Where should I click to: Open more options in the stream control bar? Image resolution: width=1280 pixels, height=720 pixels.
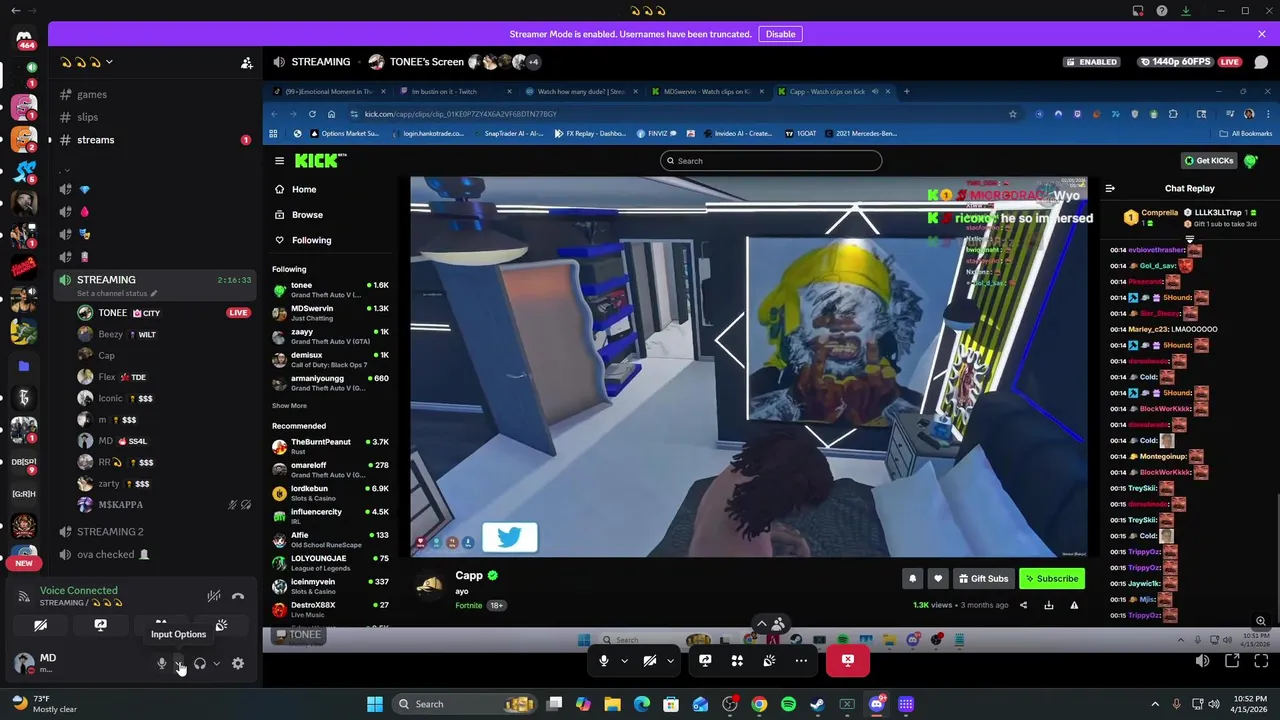coord(801,661)
